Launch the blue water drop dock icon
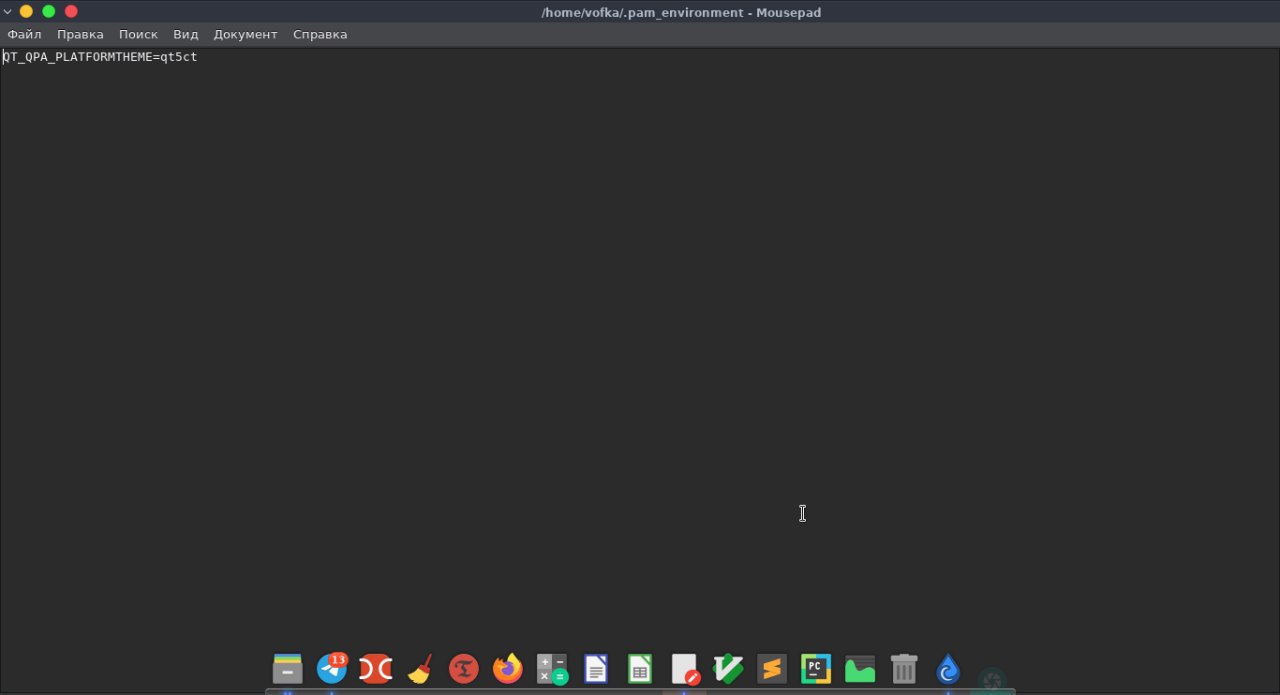The width and height of the screenshot is (1280, 695). pyautogui.click(x=948, y=668)
